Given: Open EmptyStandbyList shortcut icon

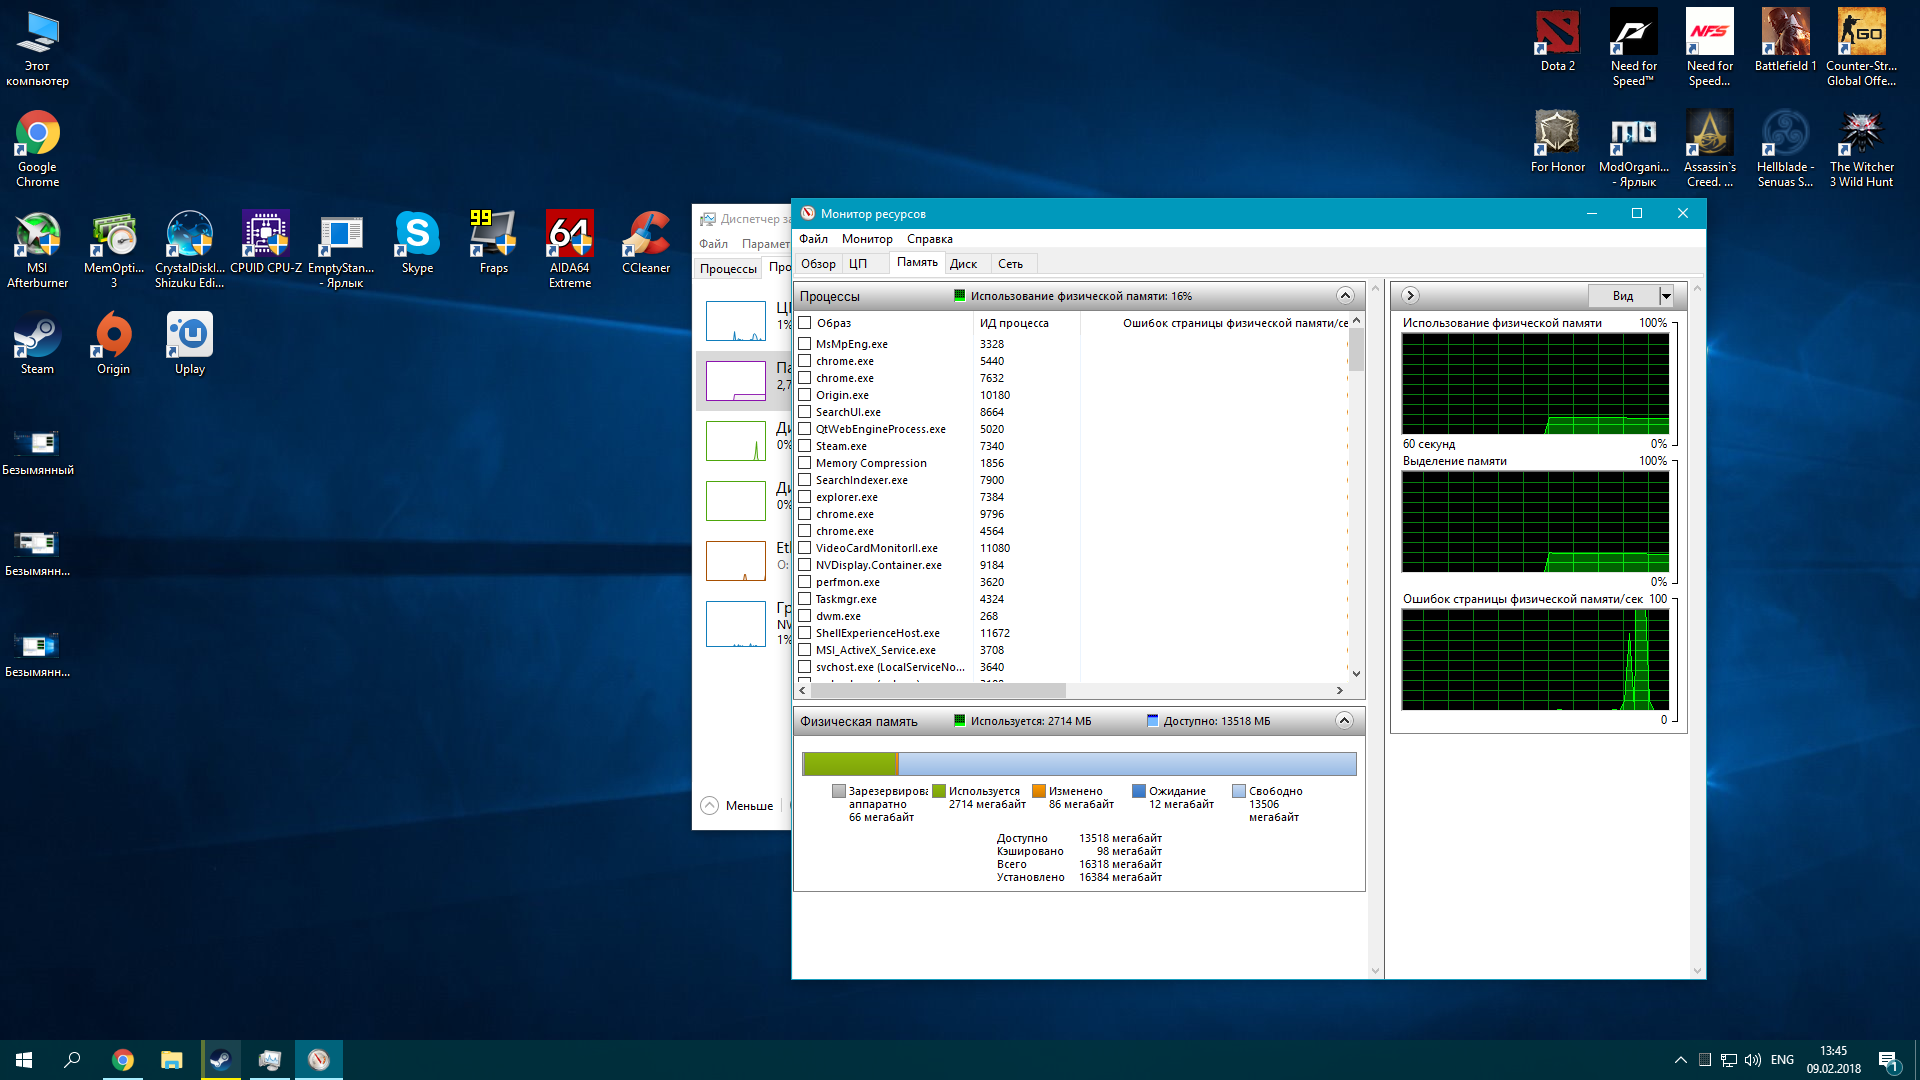Looking at the screenshot, I should pyautogui.click(x=341, y=249).
